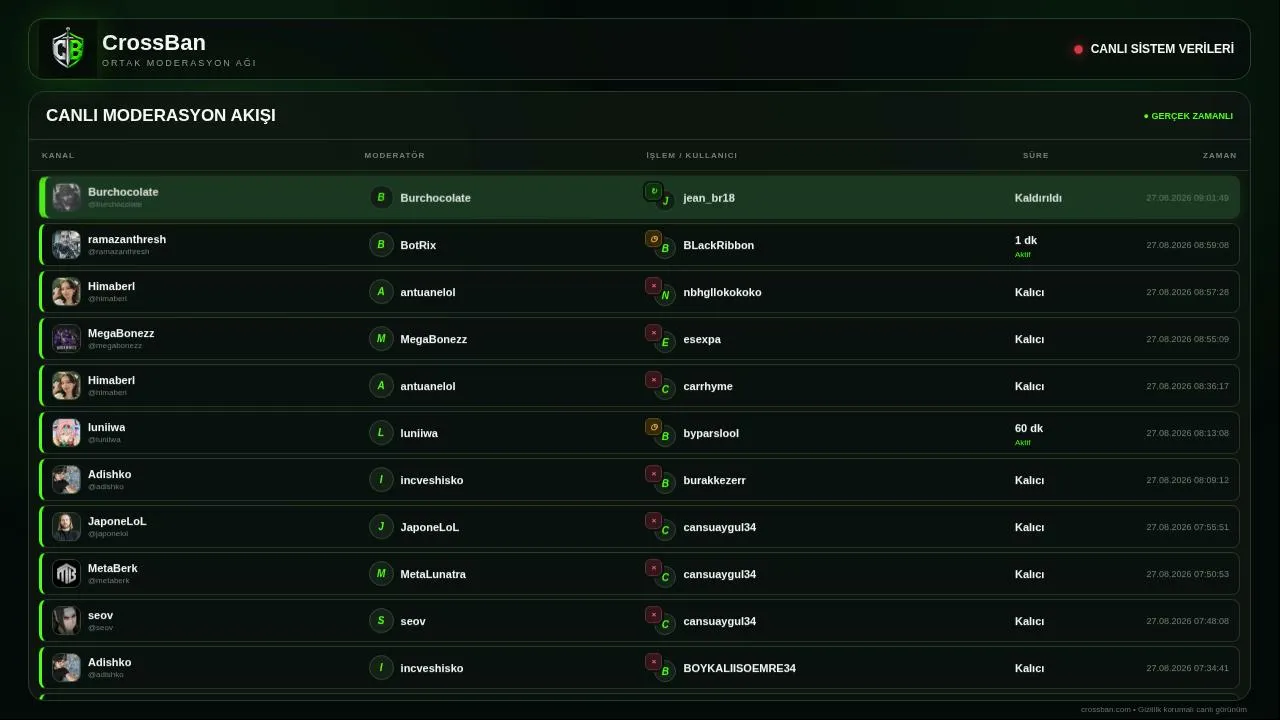Viewport: 1280px width, 720px height.
Task: Select banned user BOYKALIISOEMRE34
Action: click(739, 668)
